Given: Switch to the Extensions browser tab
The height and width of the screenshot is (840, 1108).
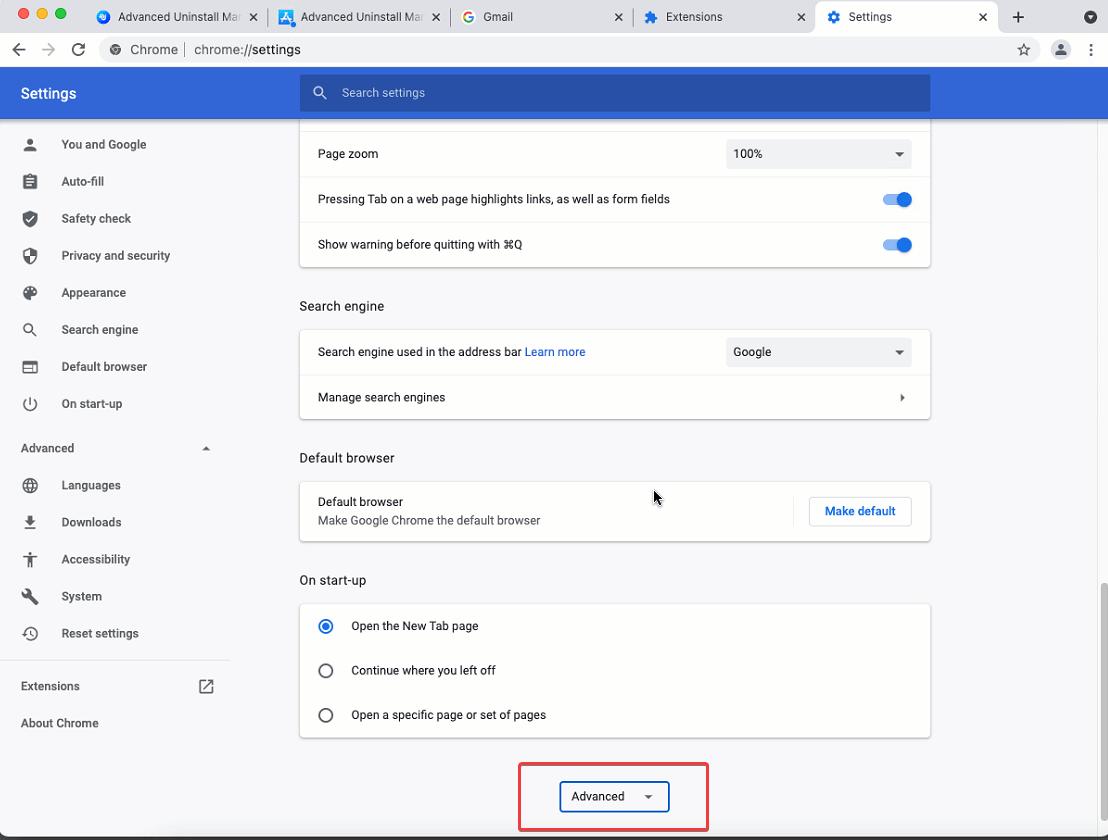Looking at the screenshot, I should tap(722, 17).
